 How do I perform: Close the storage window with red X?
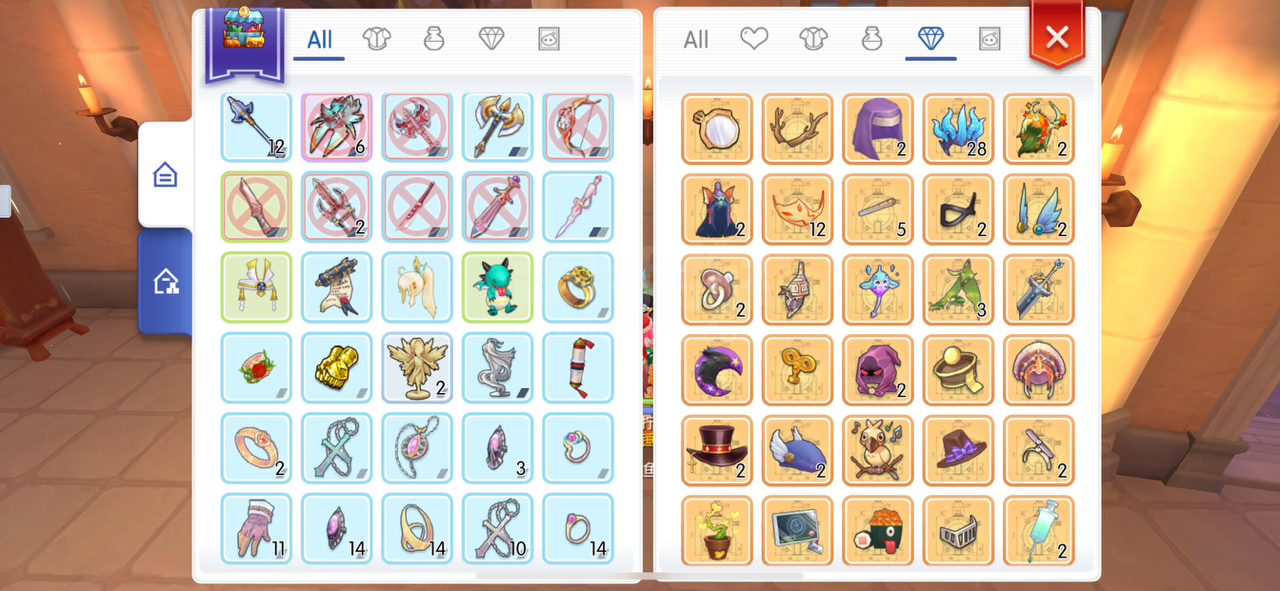click(1057, 38)
